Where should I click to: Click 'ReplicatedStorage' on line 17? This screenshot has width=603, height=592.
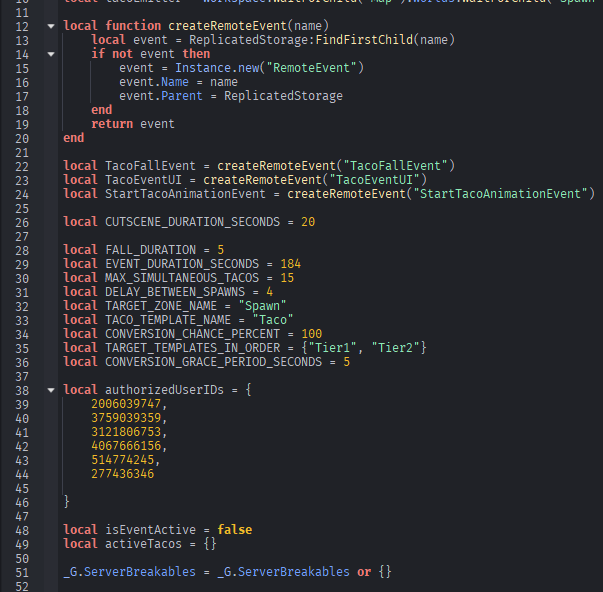(x=283, y=96)
